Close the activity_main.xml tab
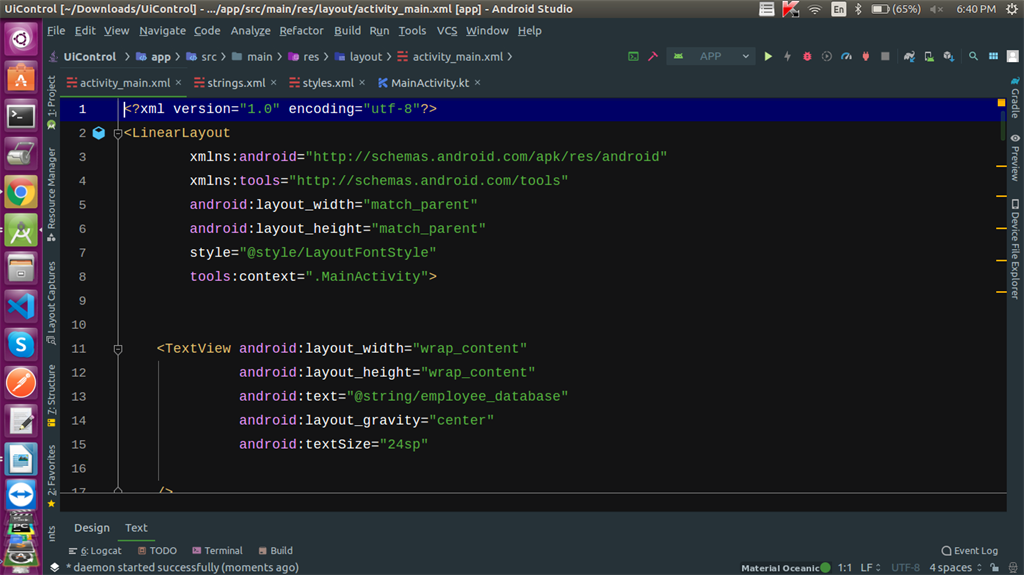Image resolution: width=1024 pixels, height=575 pixels. tap(178, 82)
